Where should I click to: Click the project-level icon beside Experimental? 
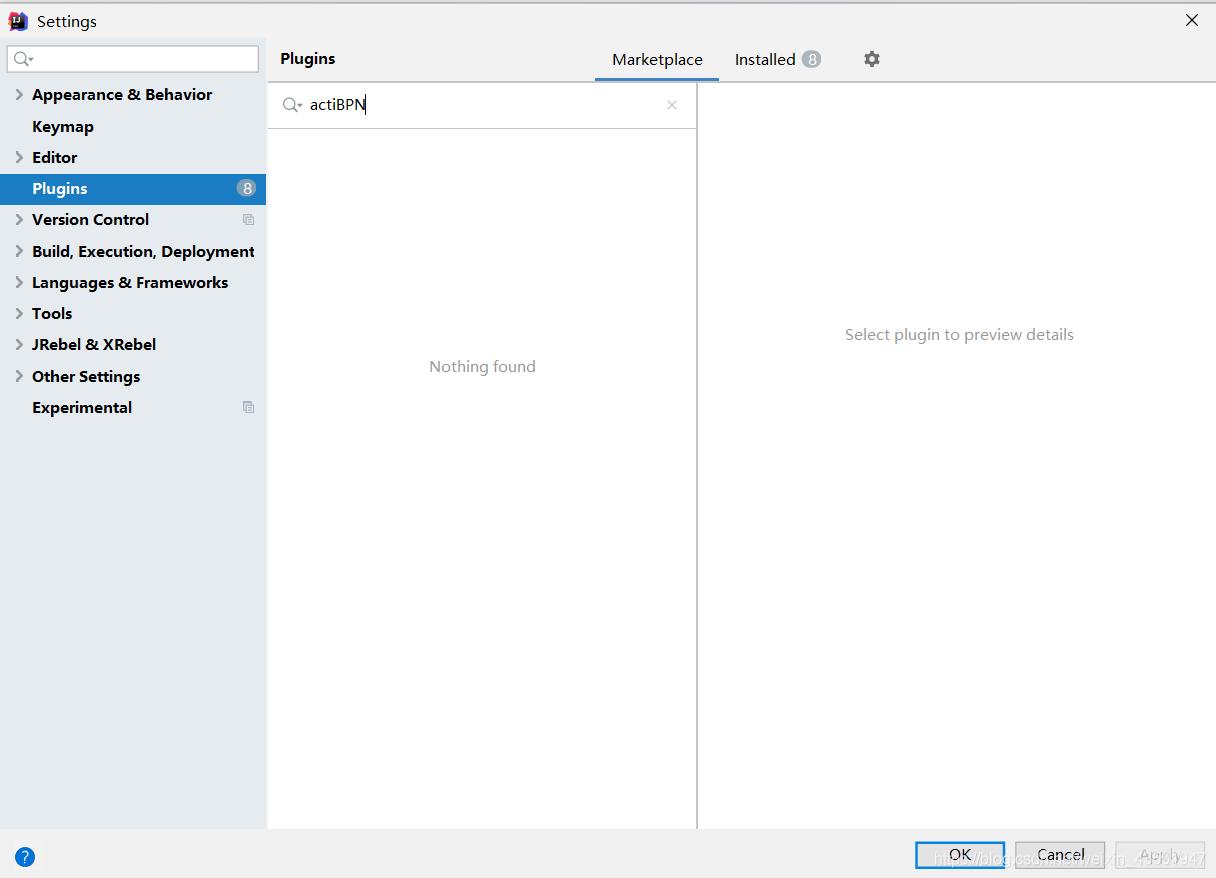248,408
